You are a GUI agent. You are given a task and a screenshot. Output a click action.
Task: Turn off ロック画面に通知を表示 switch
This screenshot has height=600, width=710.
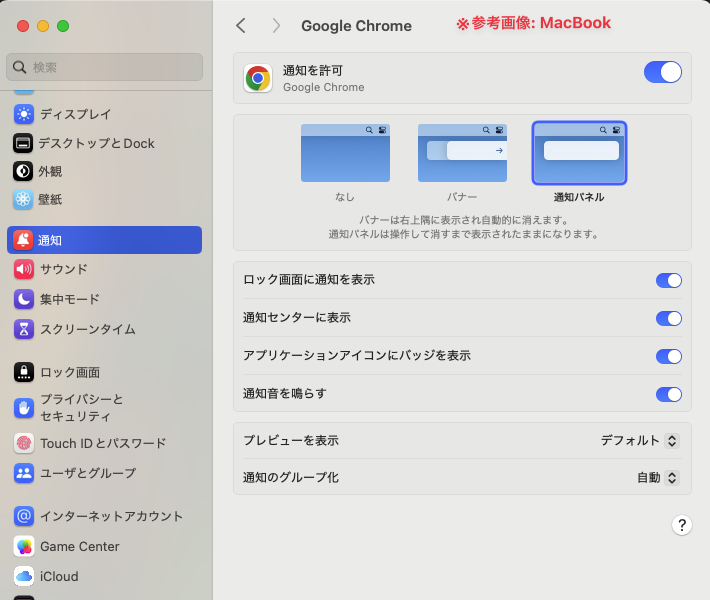[x=668, y=280]
